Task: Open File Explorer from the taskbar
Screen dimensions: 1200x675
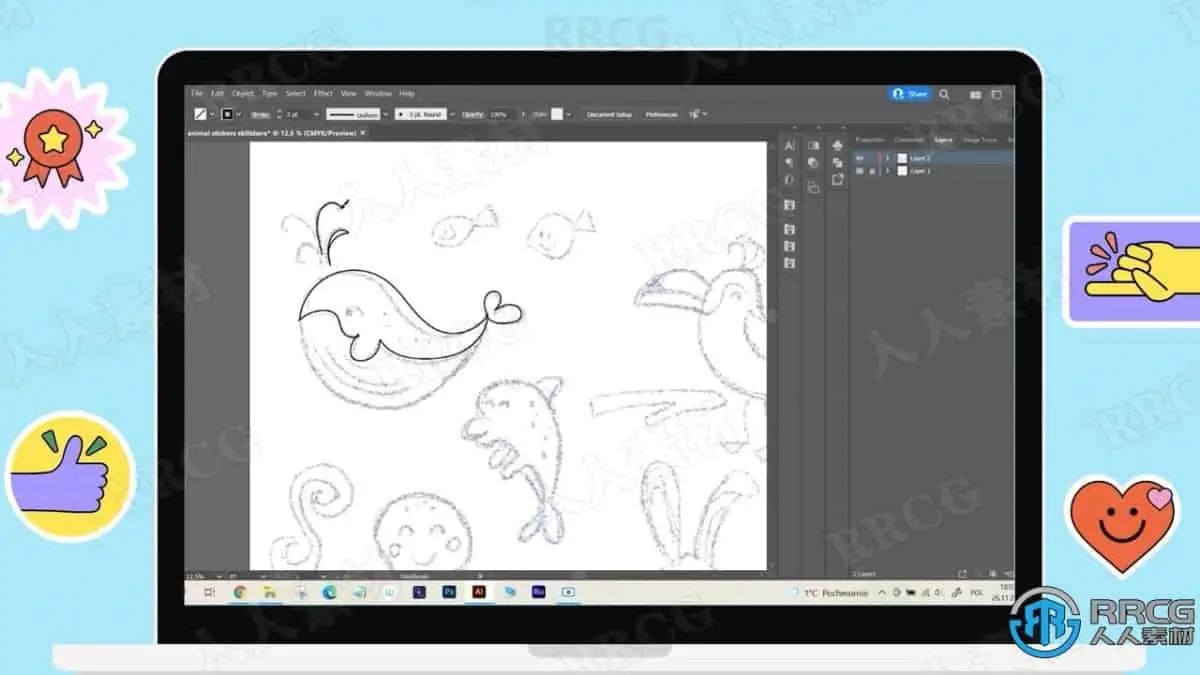Action: (x=269, y=592)
